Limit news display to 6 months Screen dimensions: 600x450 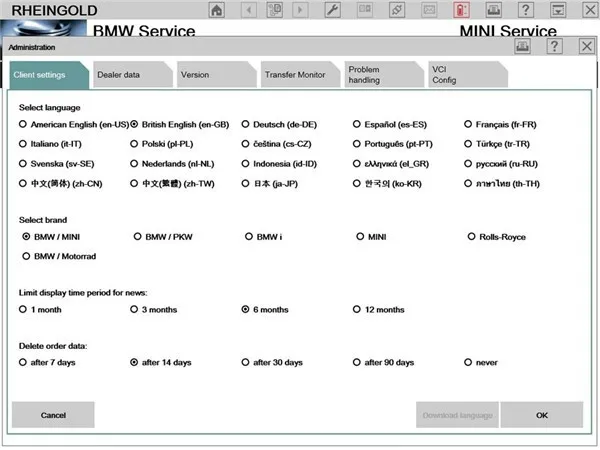coord(265,310)
